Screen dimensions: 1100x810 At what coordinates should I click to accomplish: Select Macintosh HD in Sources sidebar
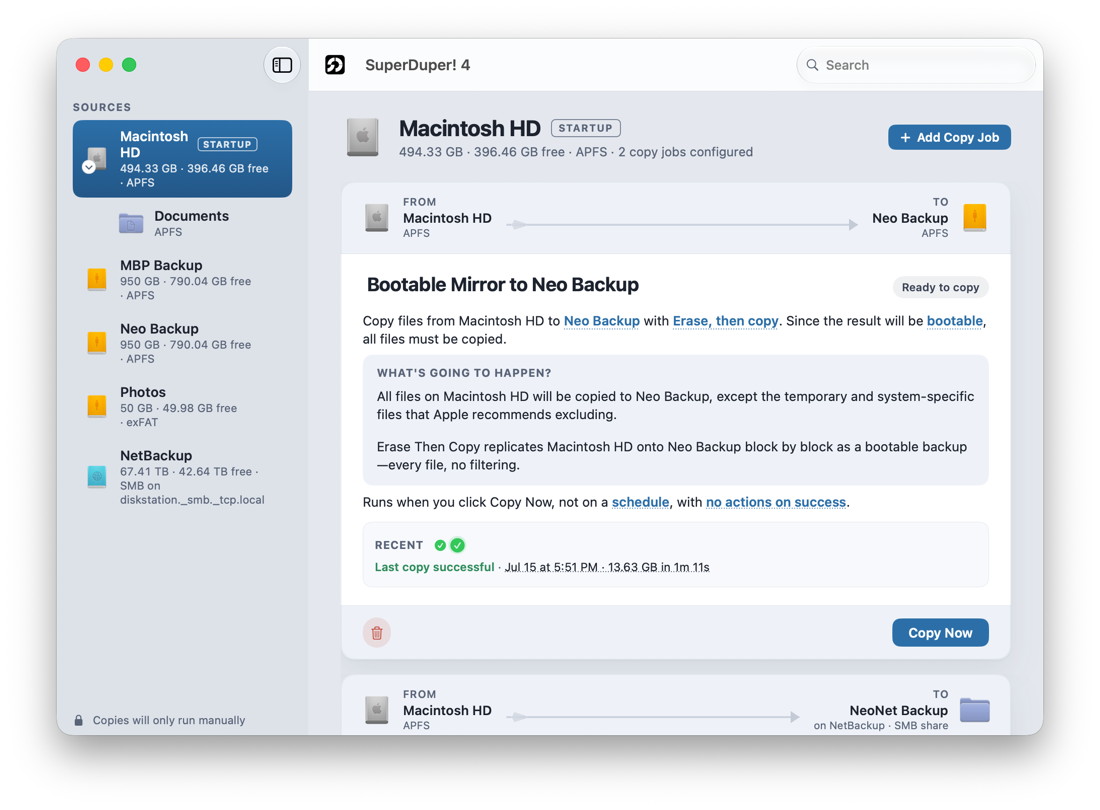[182, 158]
